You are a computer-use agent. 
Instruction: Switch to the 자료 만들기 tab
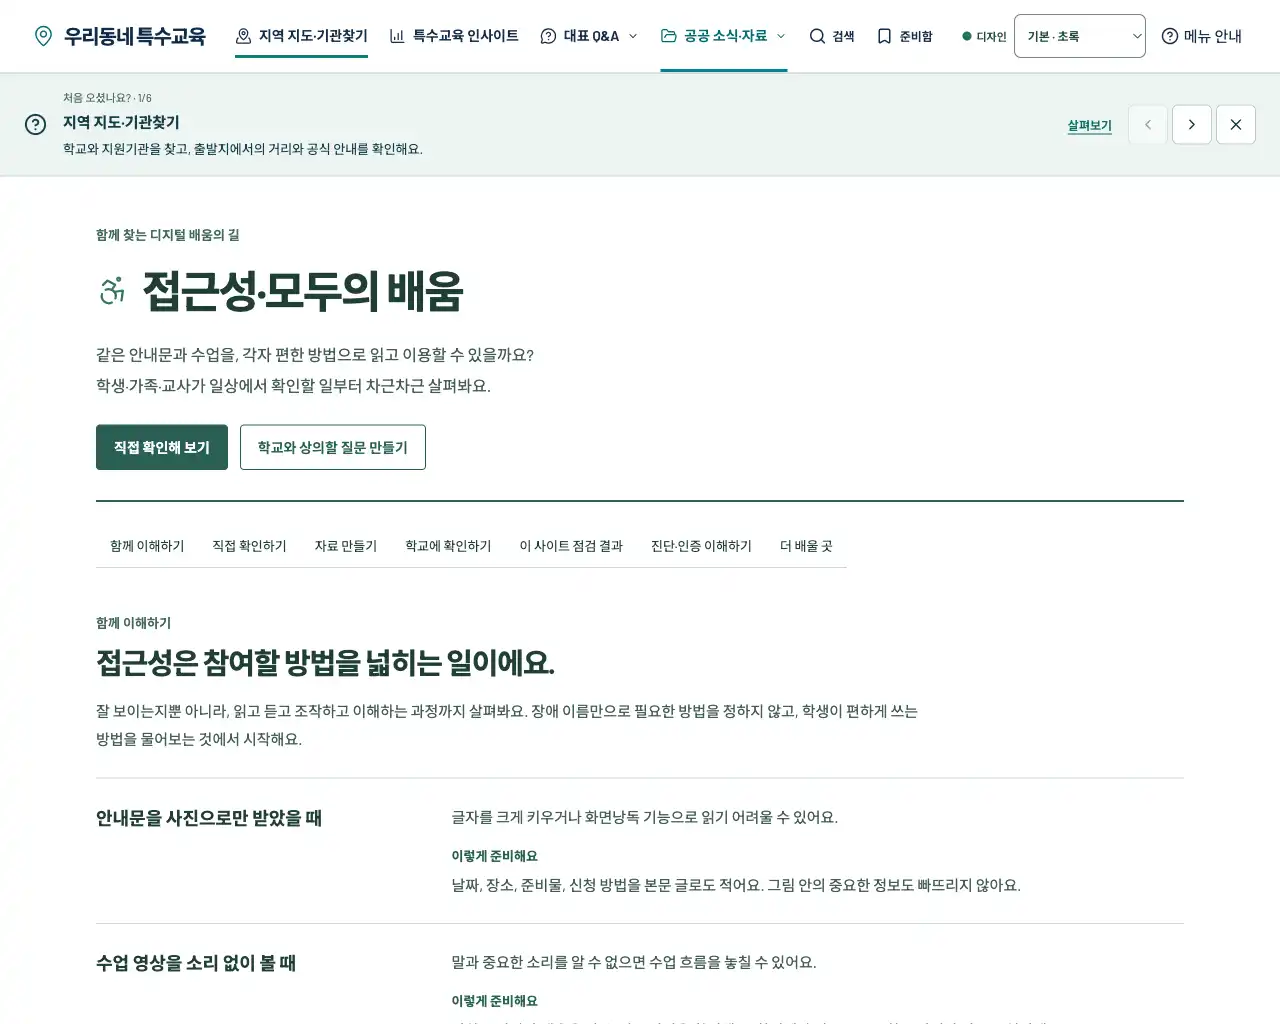point(346,546)
